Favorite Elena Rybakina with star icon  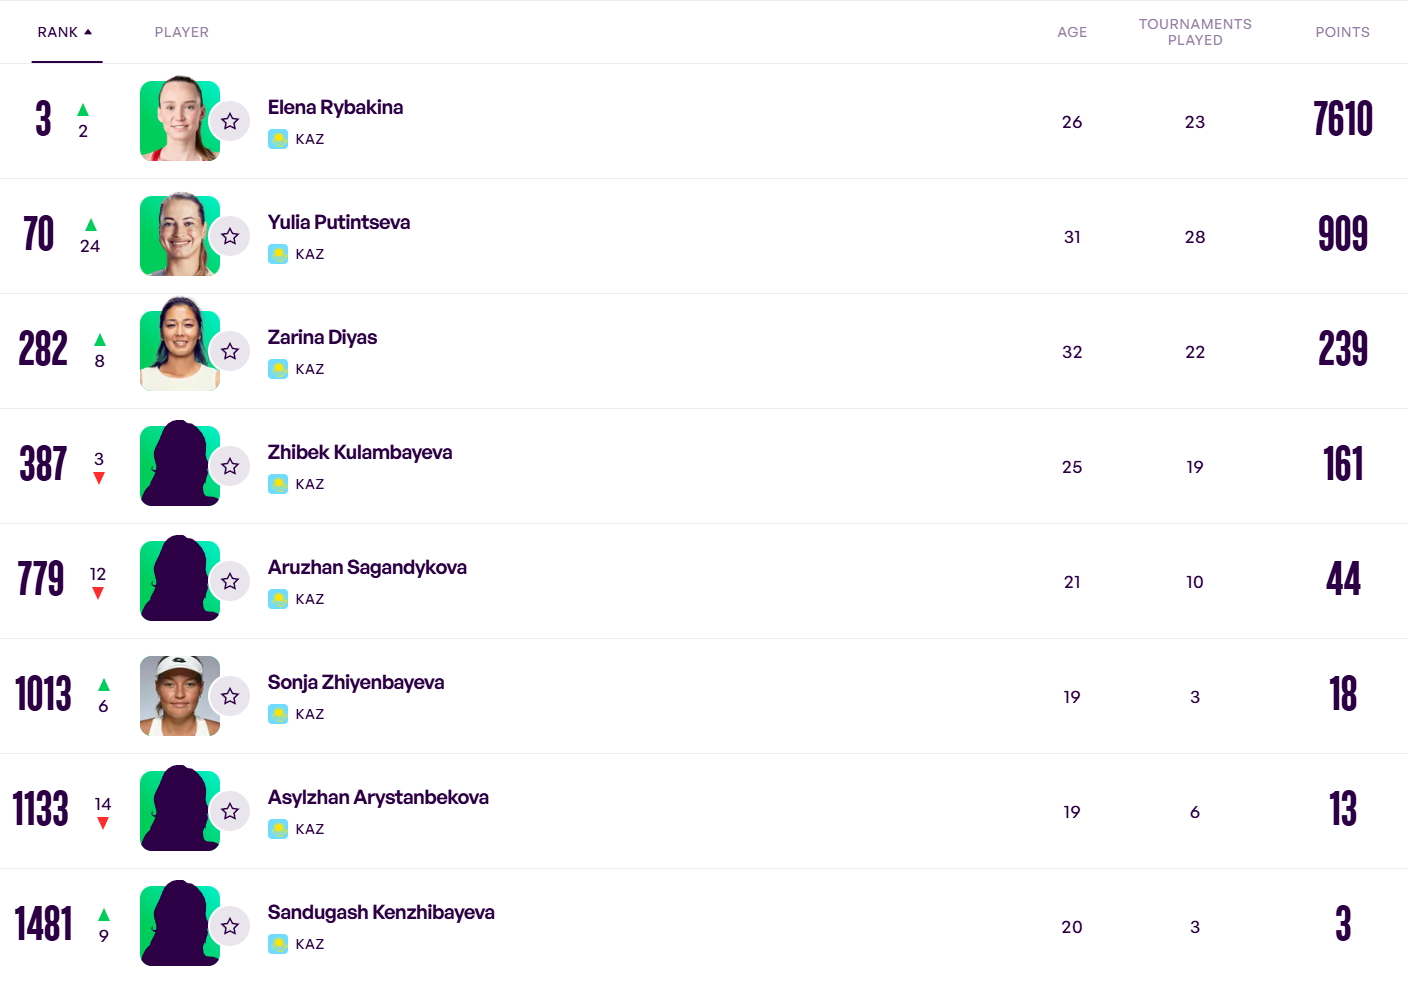click(230, 121)
